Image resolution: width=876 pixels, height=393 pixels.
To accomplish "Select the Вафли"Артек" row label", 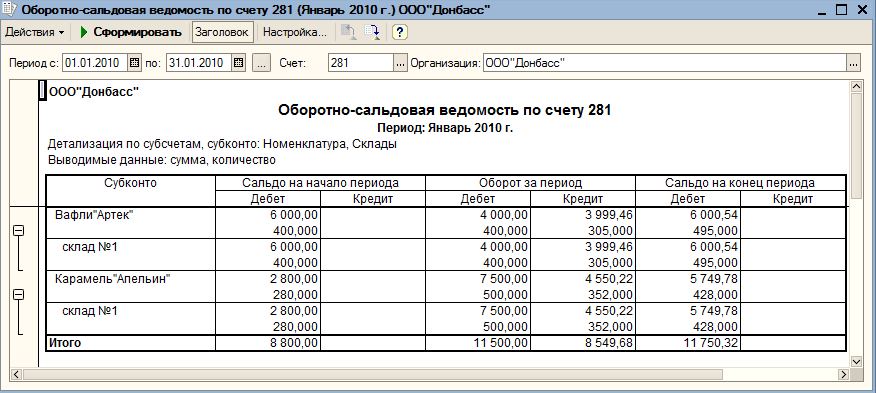I will click(94, 215).
